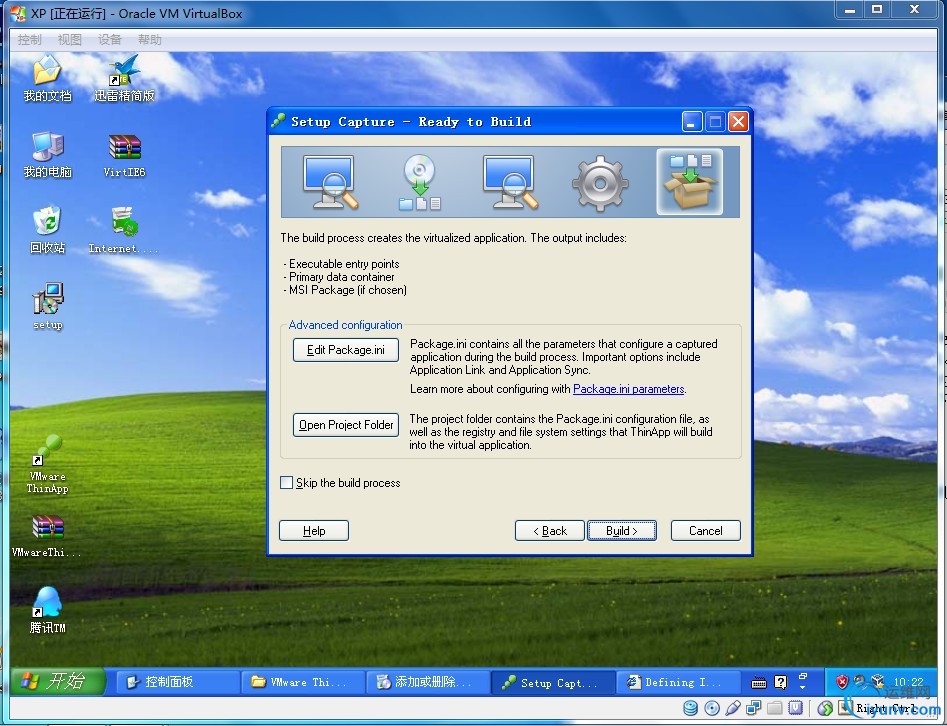The height and width of the screenshot is (726, 947).
Task: Click the system tray clock
Action: pyautogui.click(x=908, y=682)
